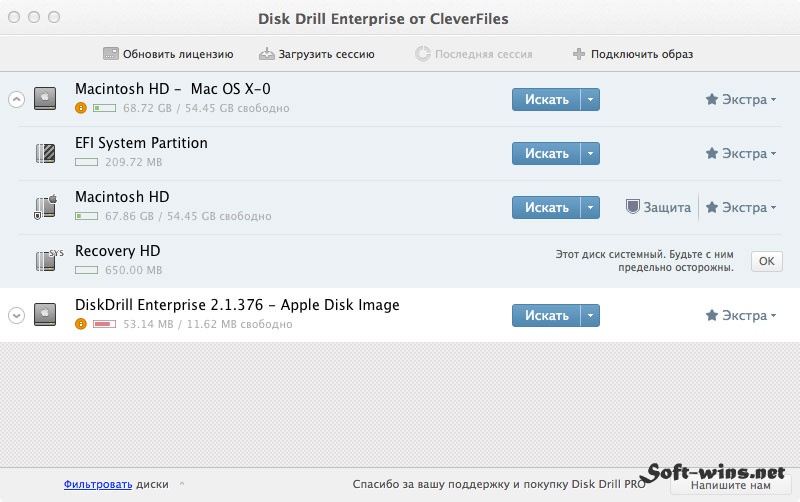Click the Спасибо за вашу поддержку message
Screen dimensions: 800x502
(499, 484)
